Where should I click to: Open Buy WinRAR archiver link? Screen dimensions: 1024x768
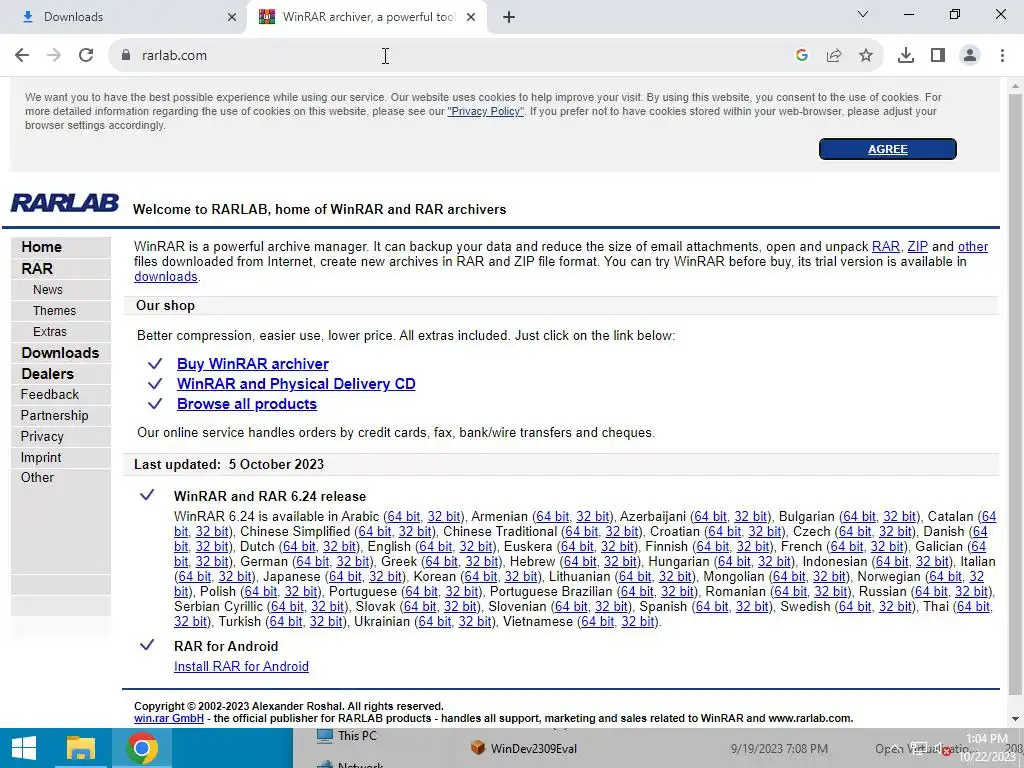tap(253, 364)
